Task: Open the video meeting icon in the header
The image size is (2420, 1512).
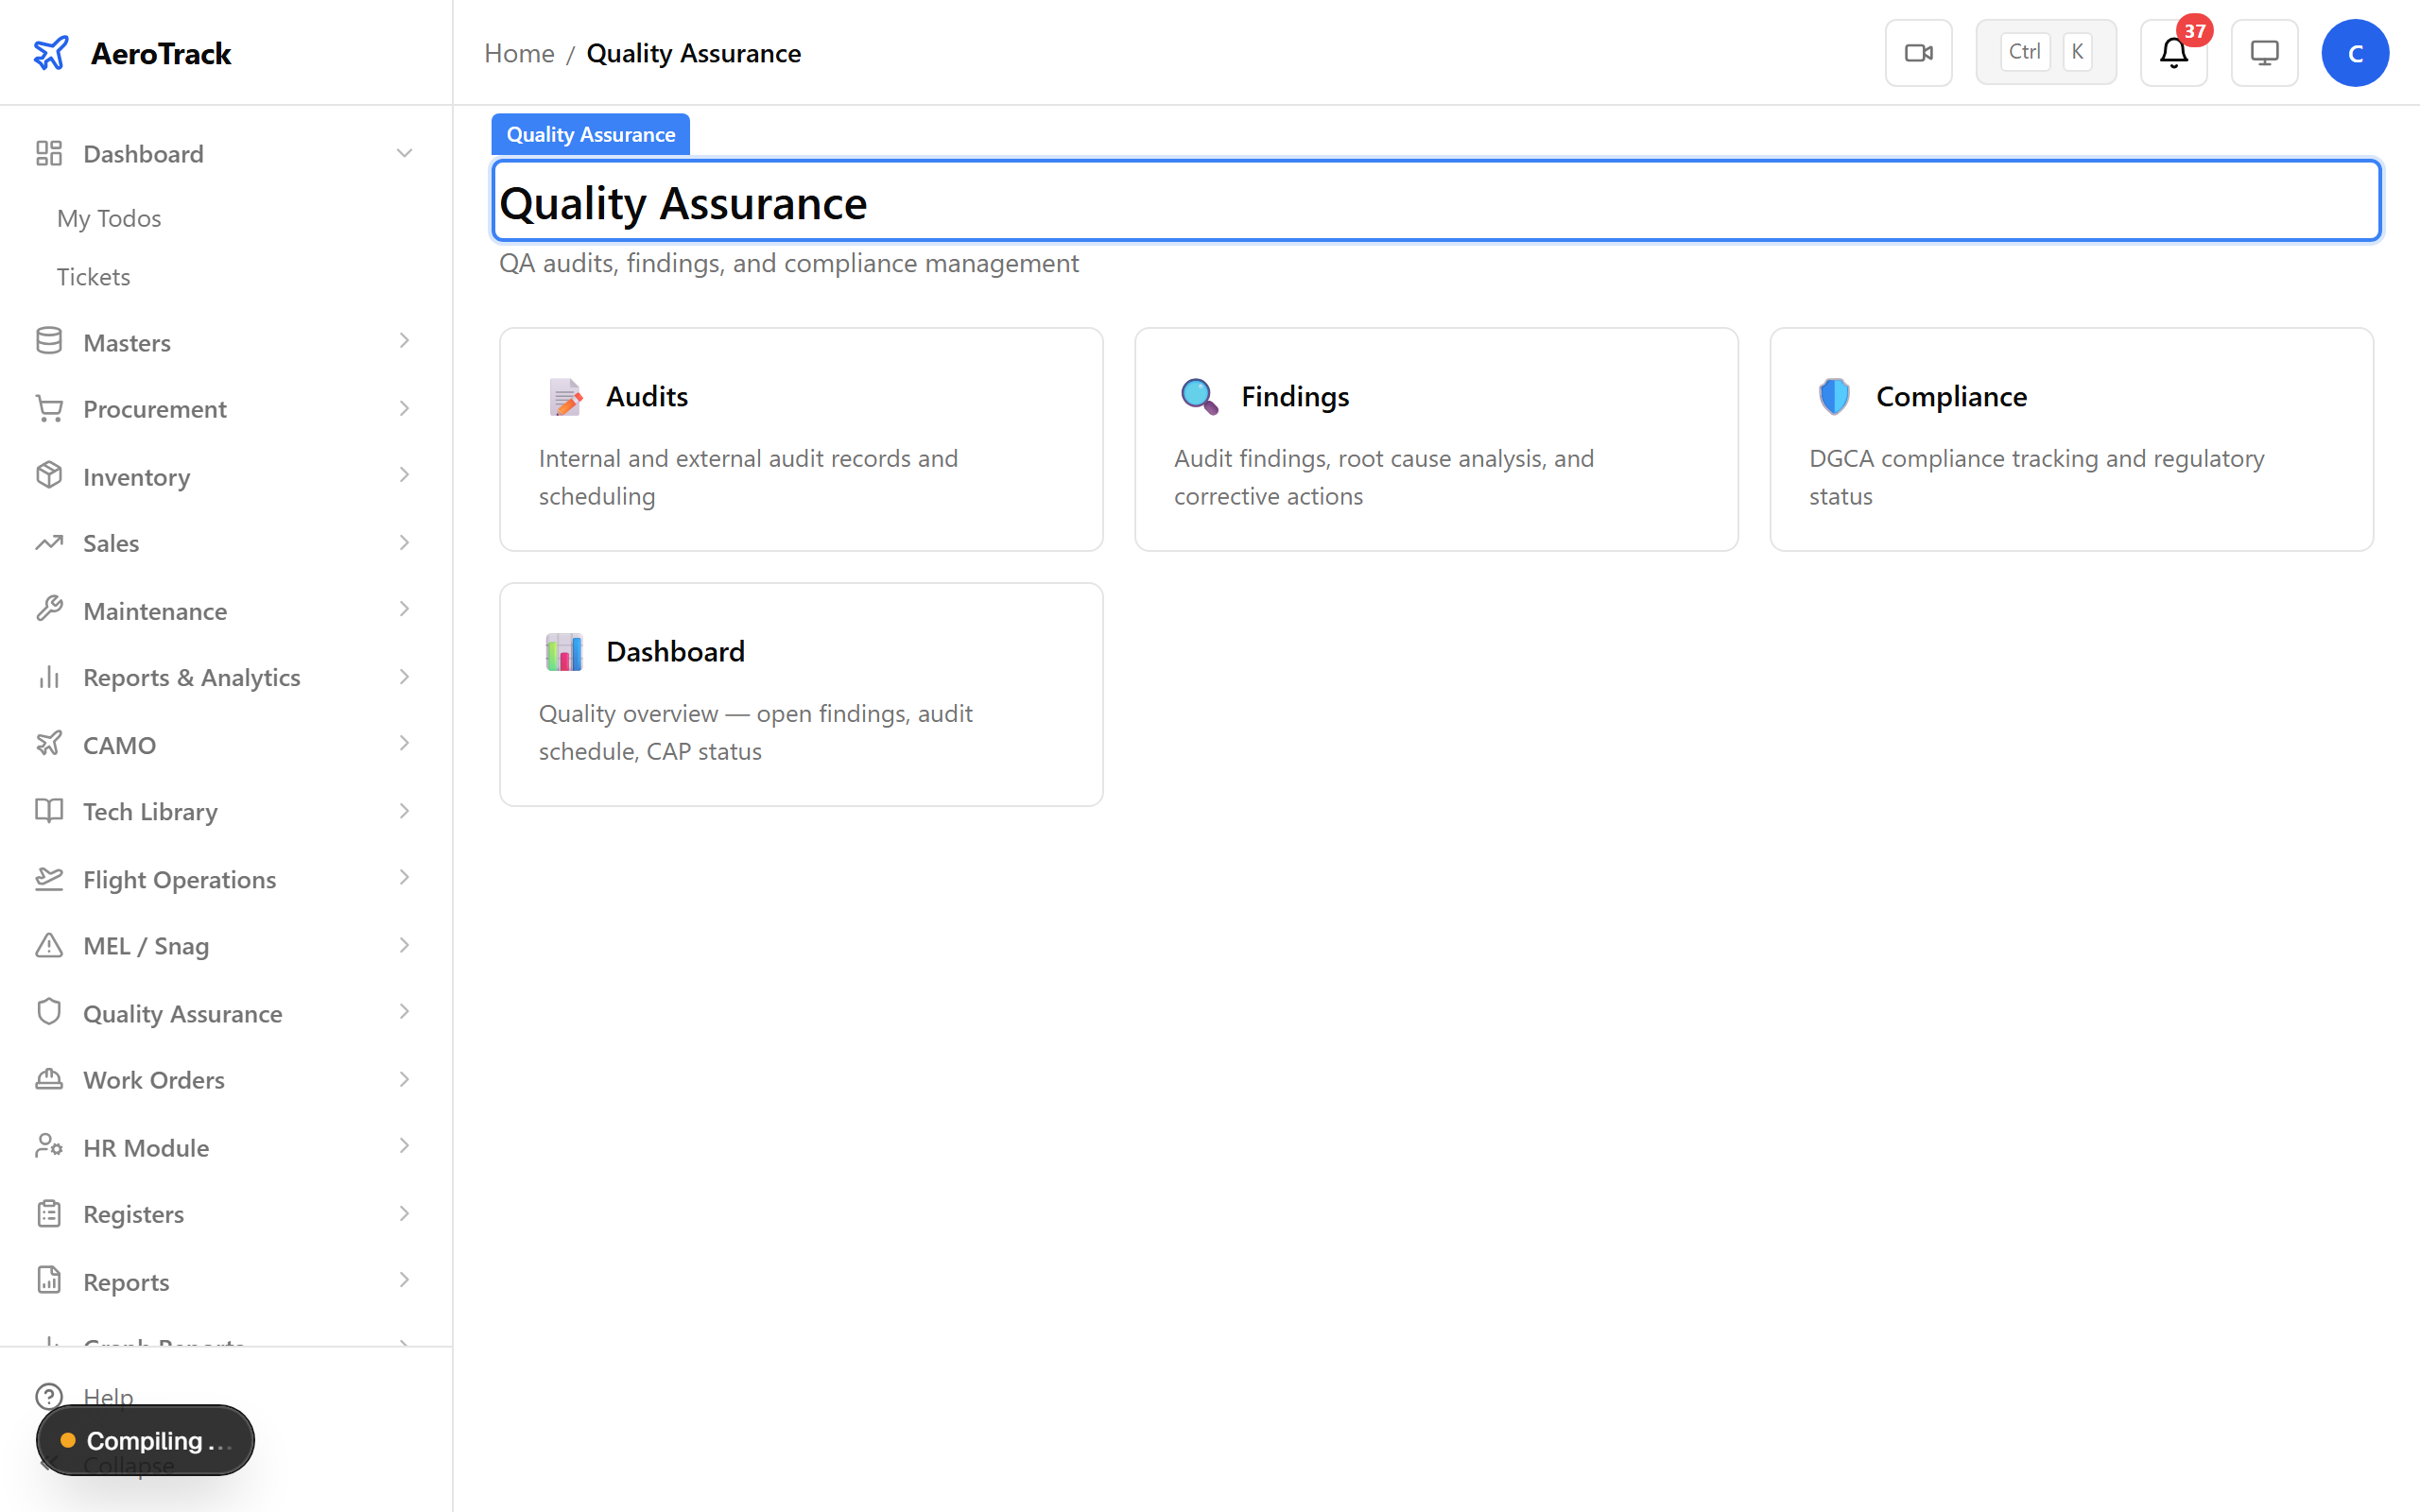Action: [1917, 52]
